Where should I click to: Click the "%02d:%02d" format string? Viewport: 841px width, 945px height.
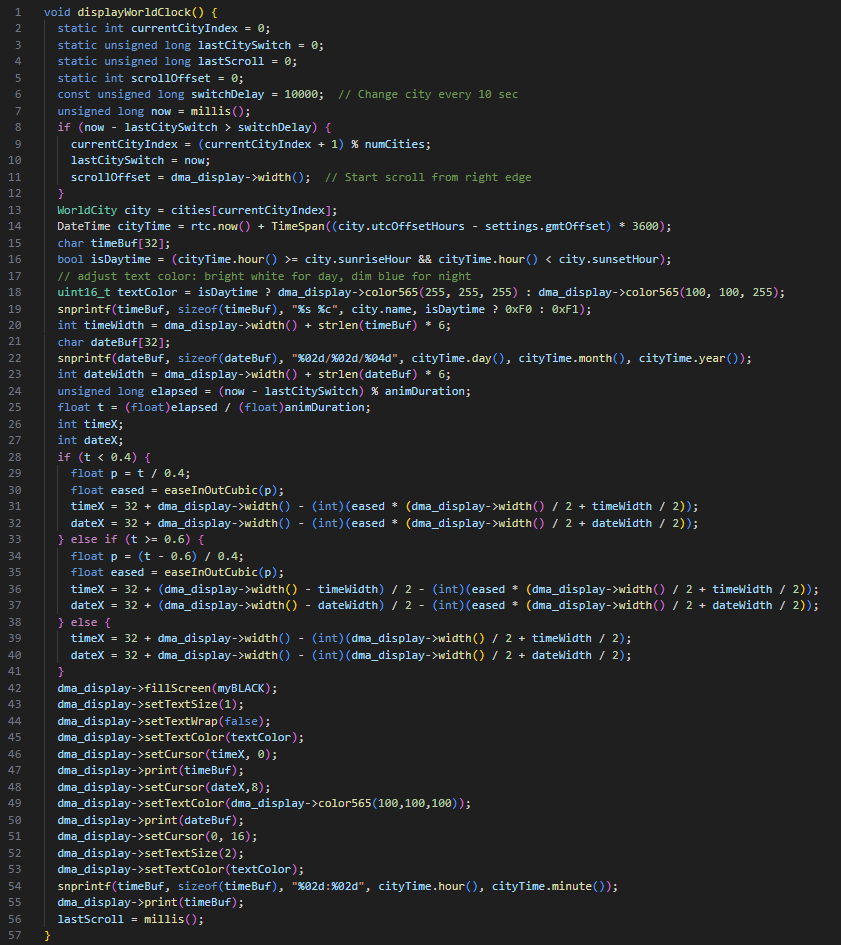pyautogui.click(x=330, y=886)
